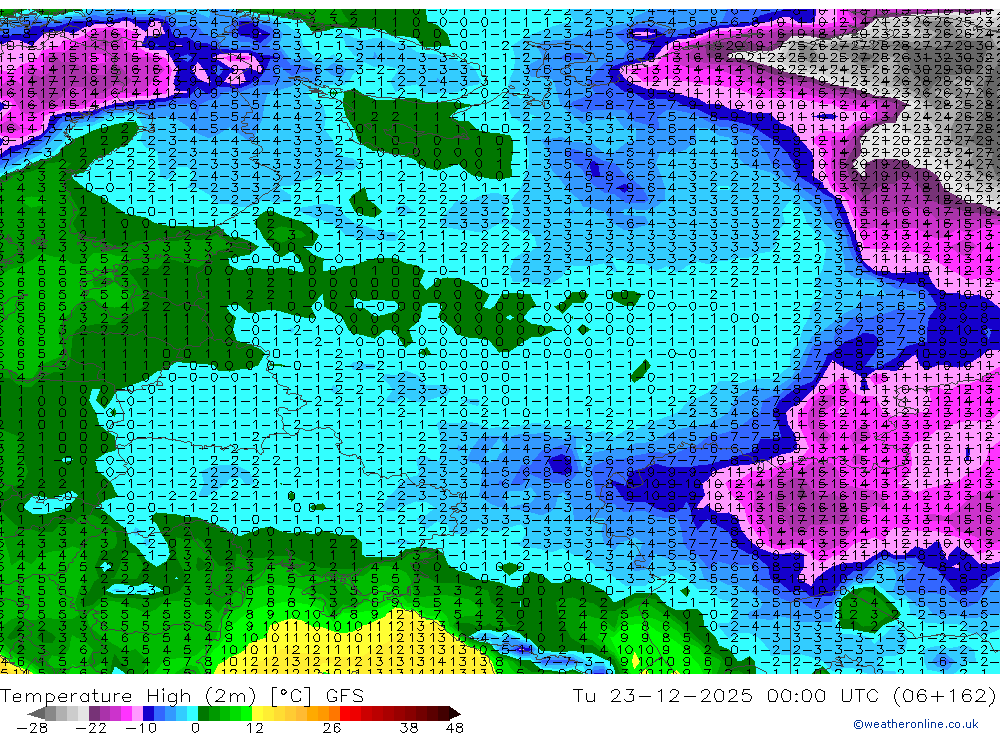1000x733 pixels.
Task: Click the '26' legend label
Action: 332,727
